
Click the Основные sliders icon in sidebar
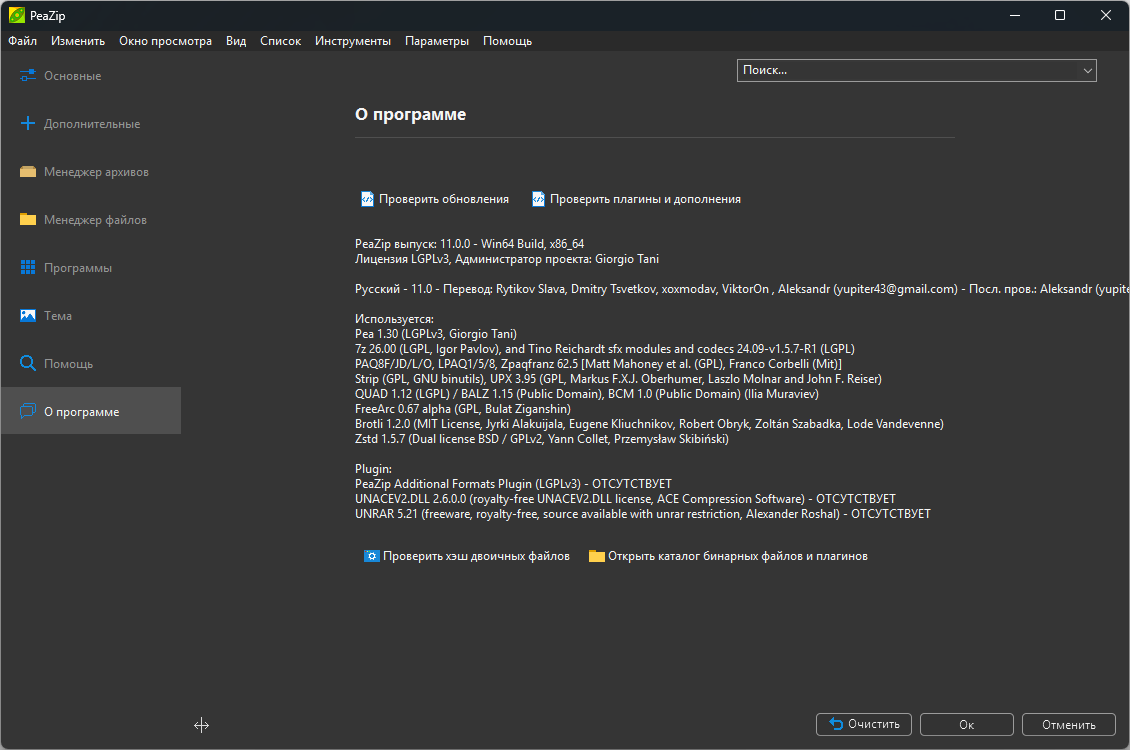click(27, 75)
